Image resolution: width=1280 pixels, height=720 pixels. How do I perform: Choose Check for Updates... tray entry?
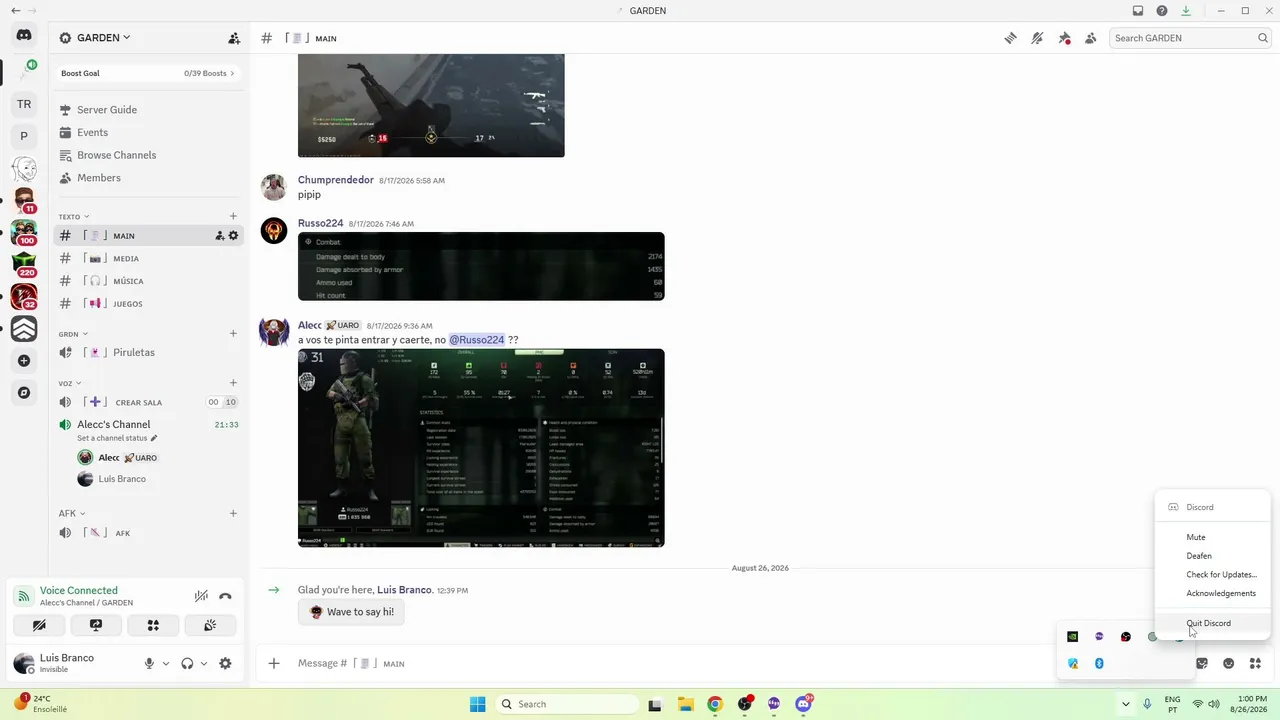(x=1212, y=575)
